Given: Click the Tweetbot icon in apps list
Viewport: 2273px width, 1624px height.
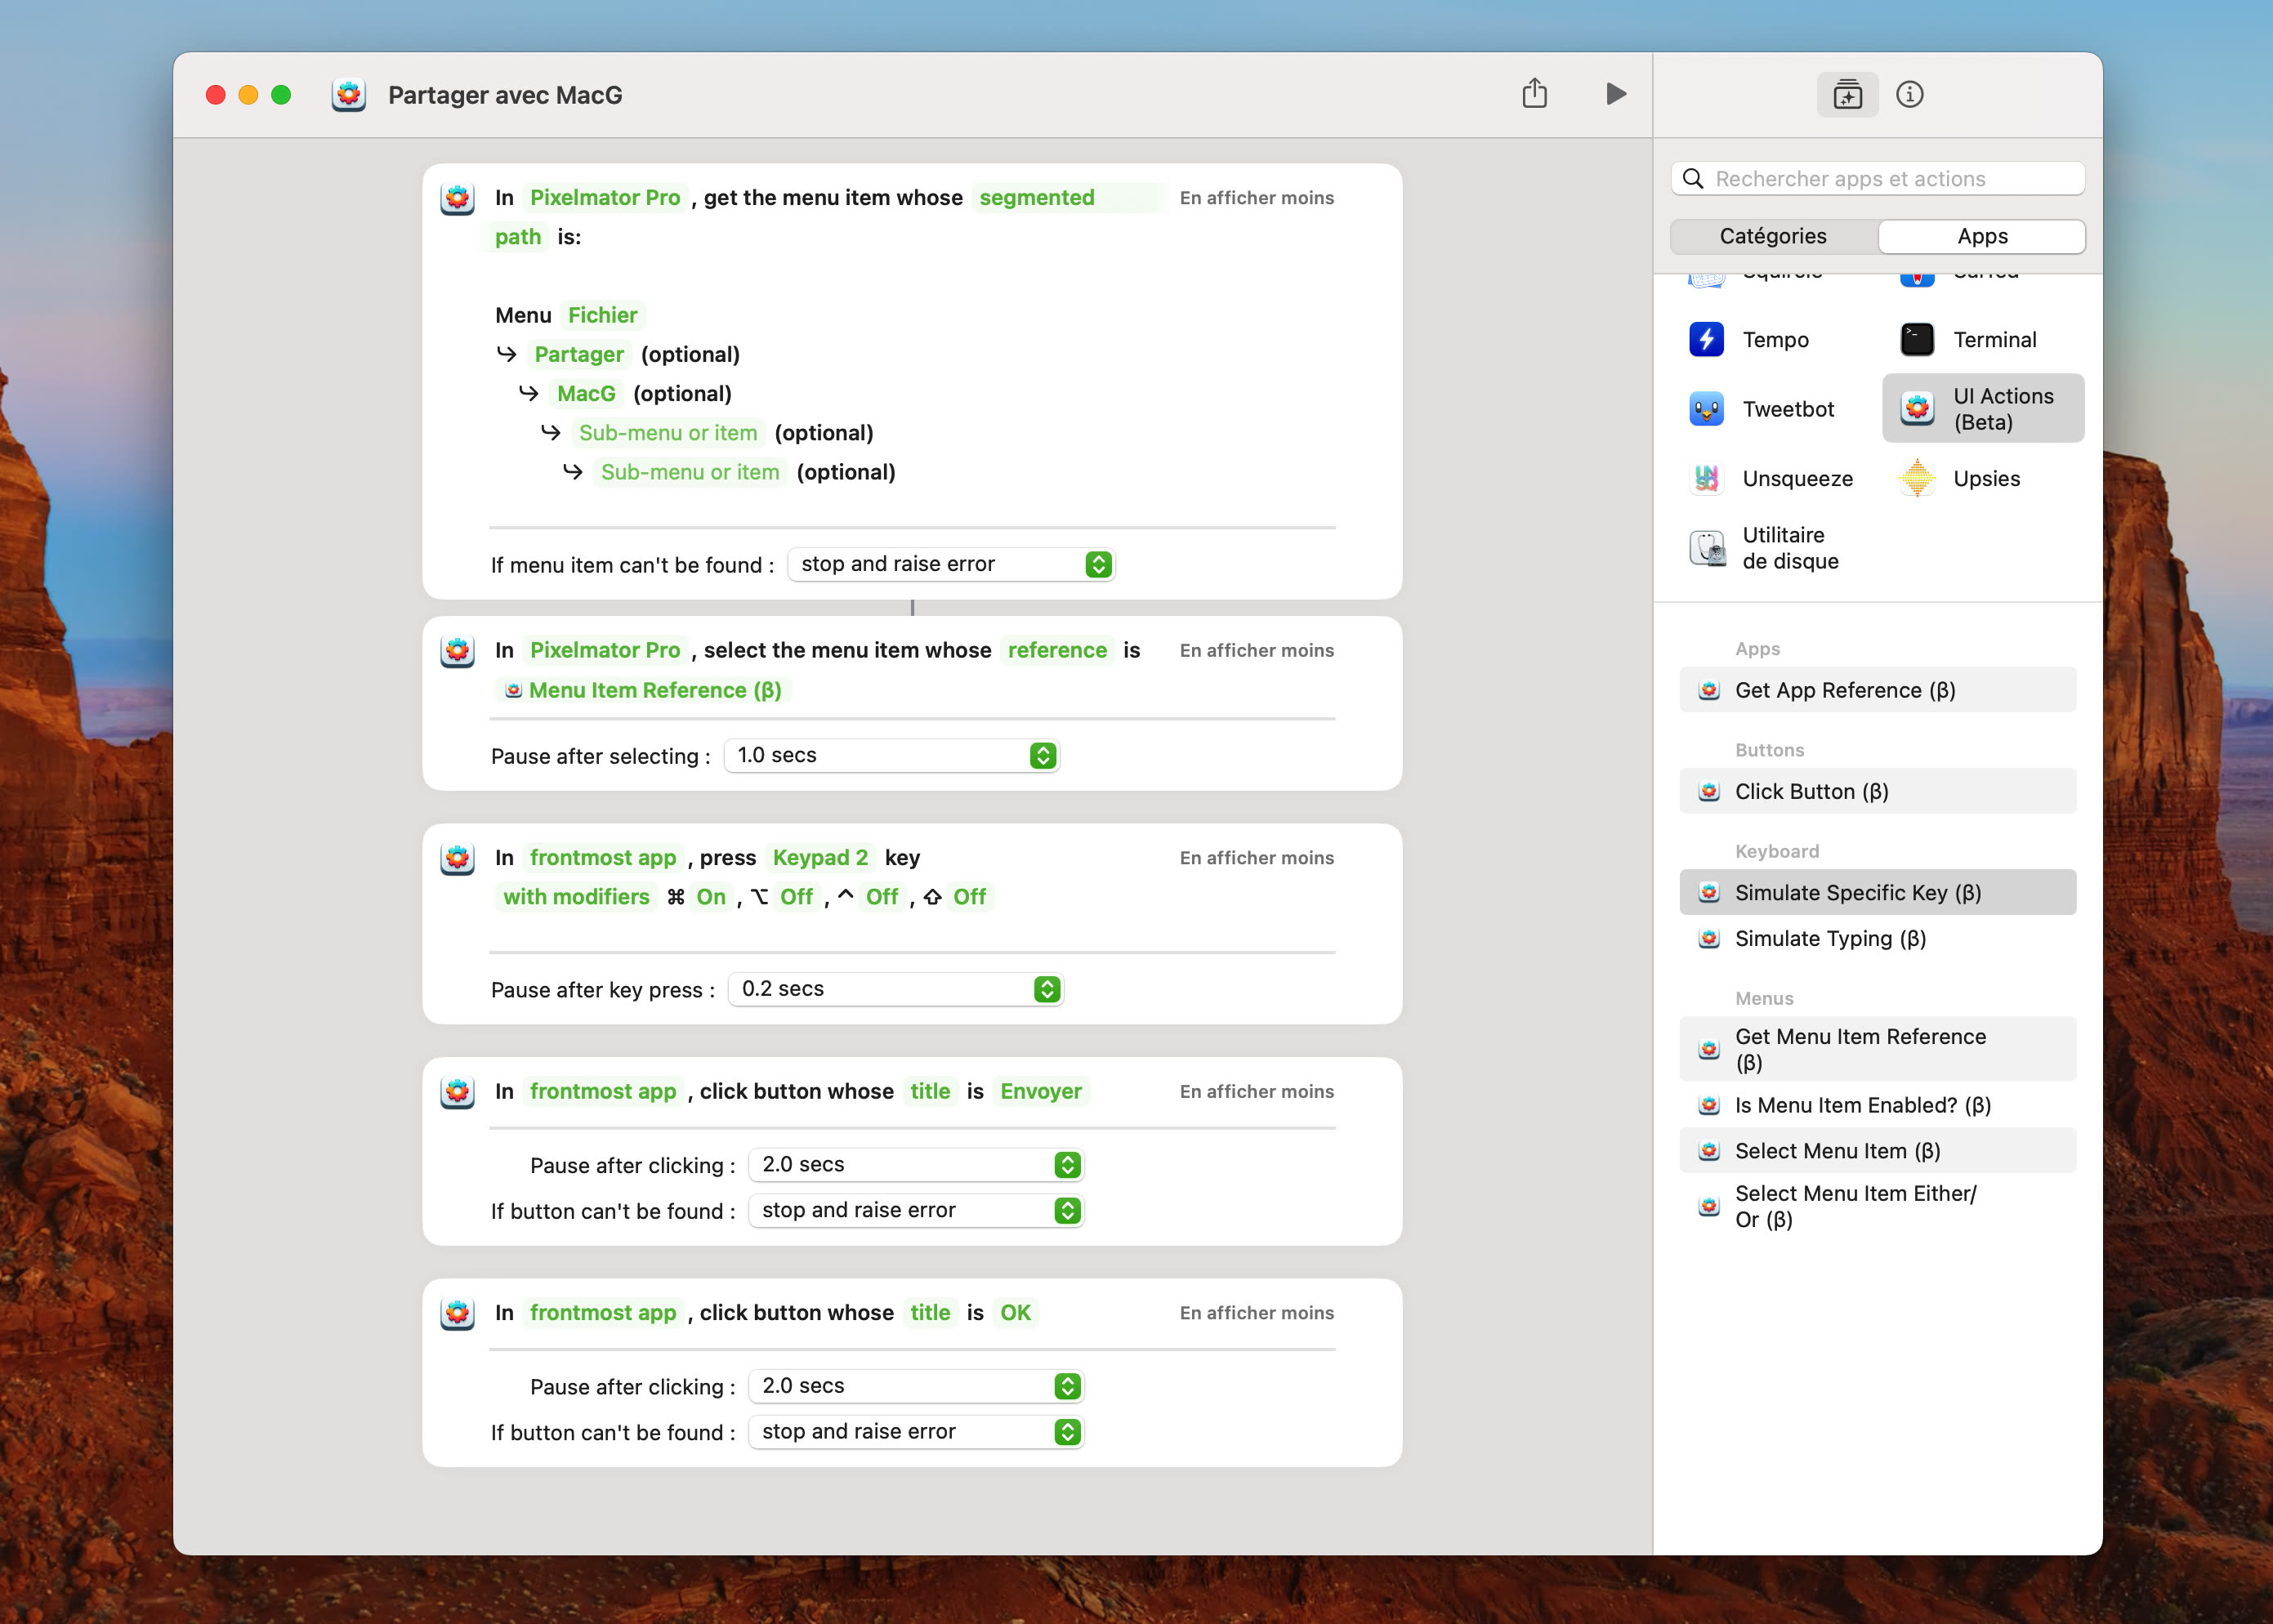Looking at the screenshot, I should coord(1705,408).
